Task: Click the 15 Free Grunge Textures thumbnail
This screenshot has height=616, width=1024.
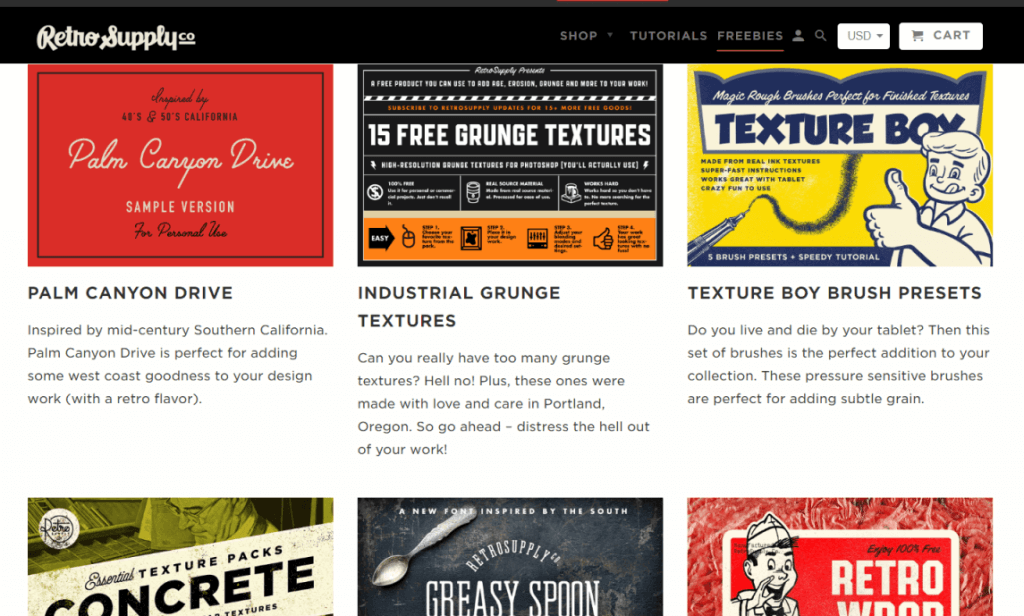Action: 510,165
